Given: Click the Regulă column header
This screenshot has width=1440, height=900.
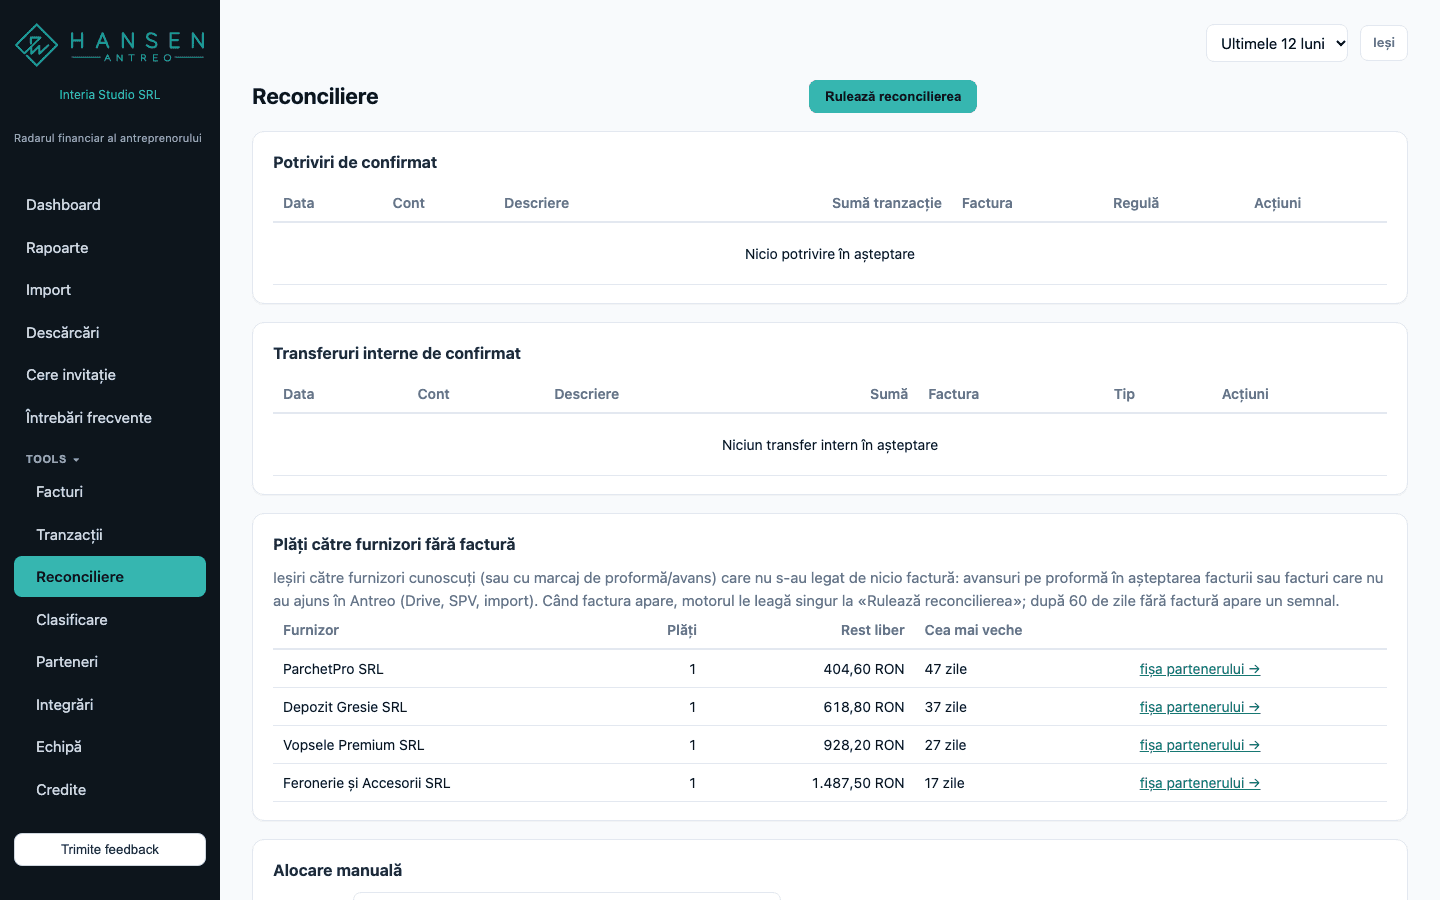Looking at the screenshot, I should tap(1136, 203).
